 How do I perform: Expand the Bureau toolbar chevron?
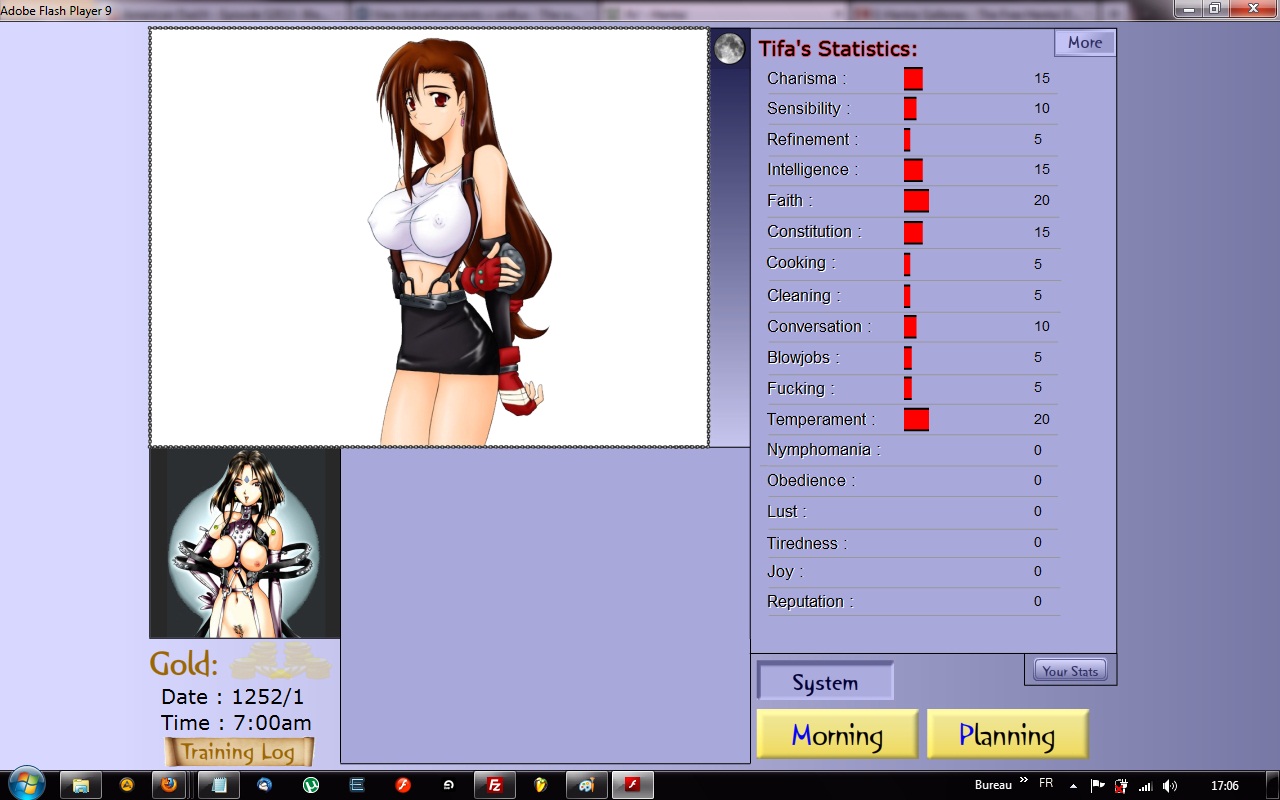pyautogui.click(x=1024, y=781)
